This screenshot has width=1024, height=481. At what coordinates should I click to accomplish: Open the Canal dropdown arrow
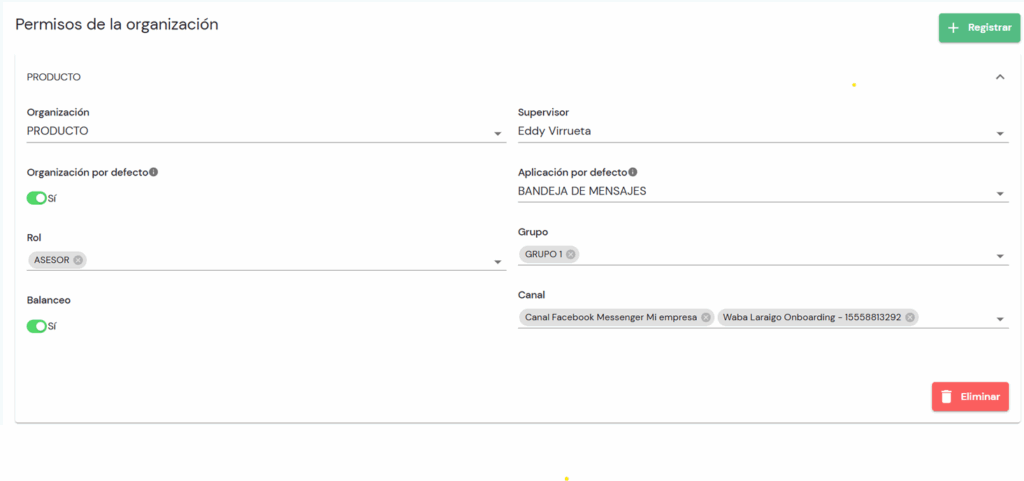[x=1000, y=320]
